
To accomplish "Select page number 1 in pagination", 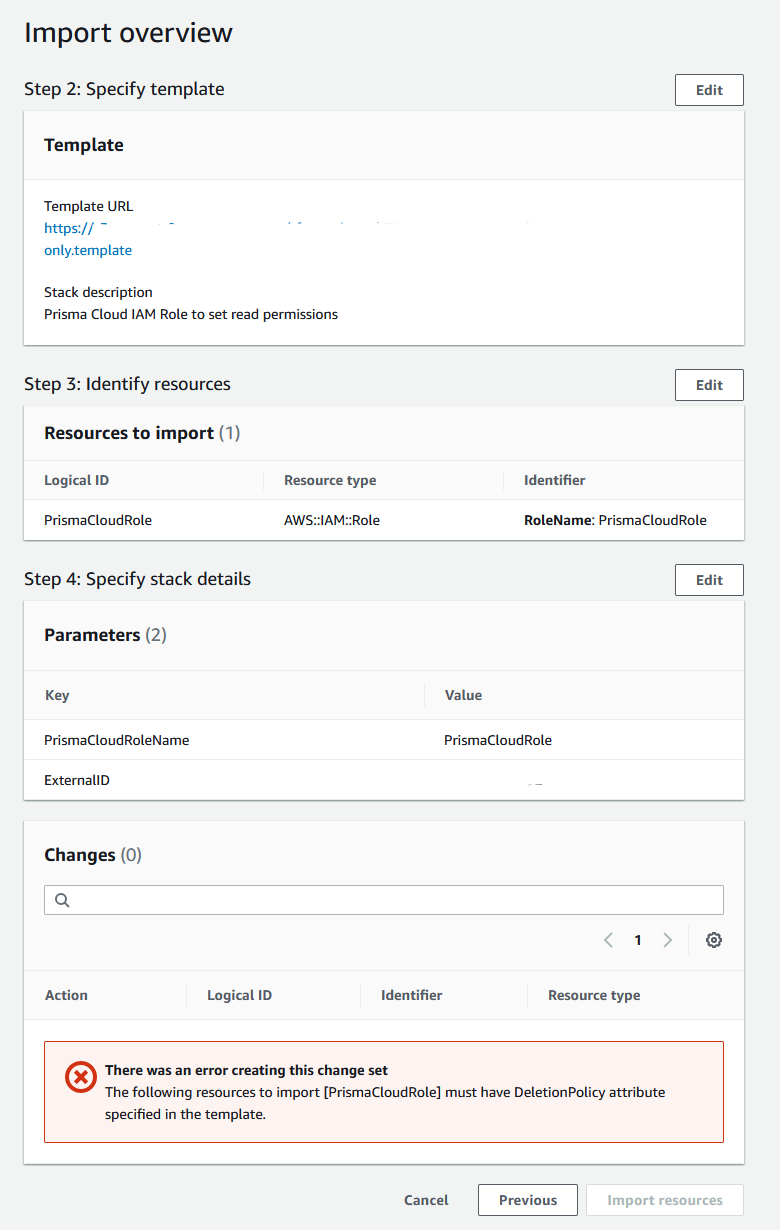I will click(x=638, y=940).
